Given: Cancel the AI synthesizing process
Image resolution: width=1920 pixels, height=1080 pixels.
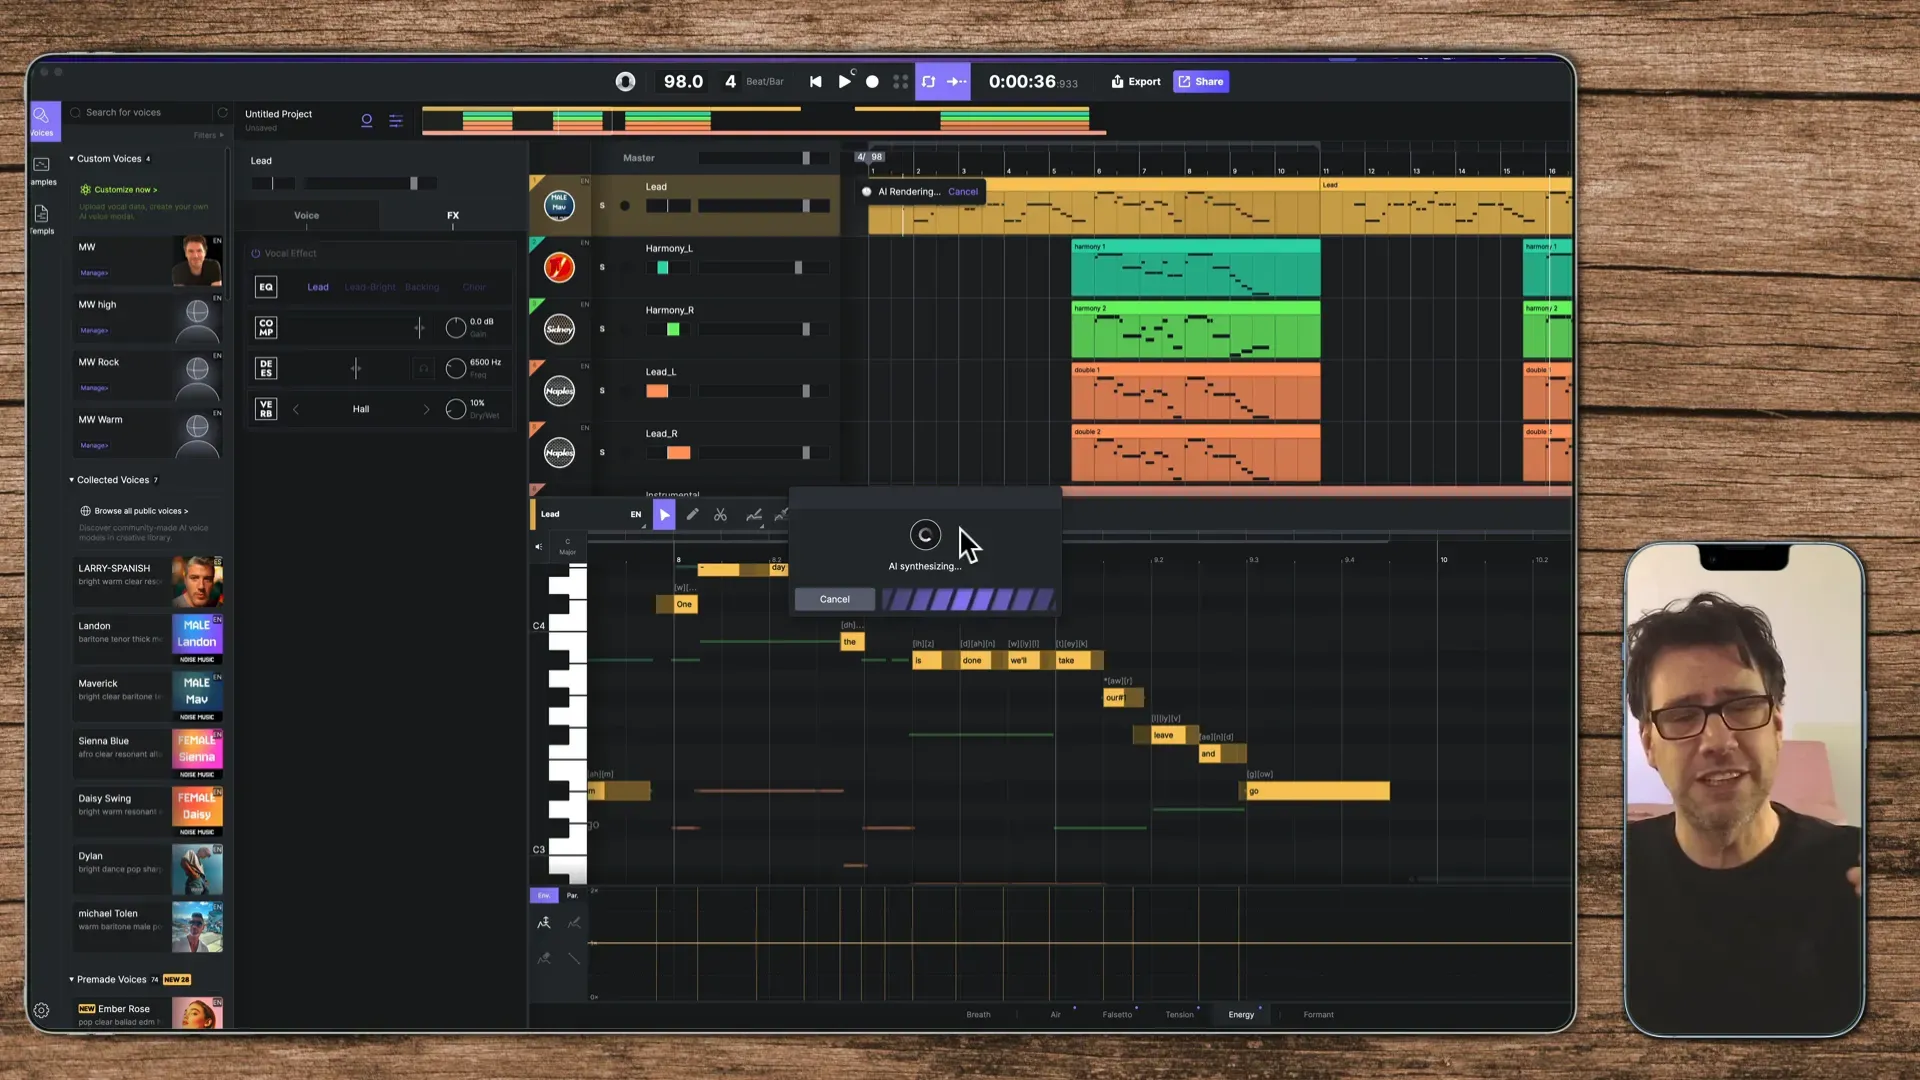Looking at the screenshot, I should 834,598.
